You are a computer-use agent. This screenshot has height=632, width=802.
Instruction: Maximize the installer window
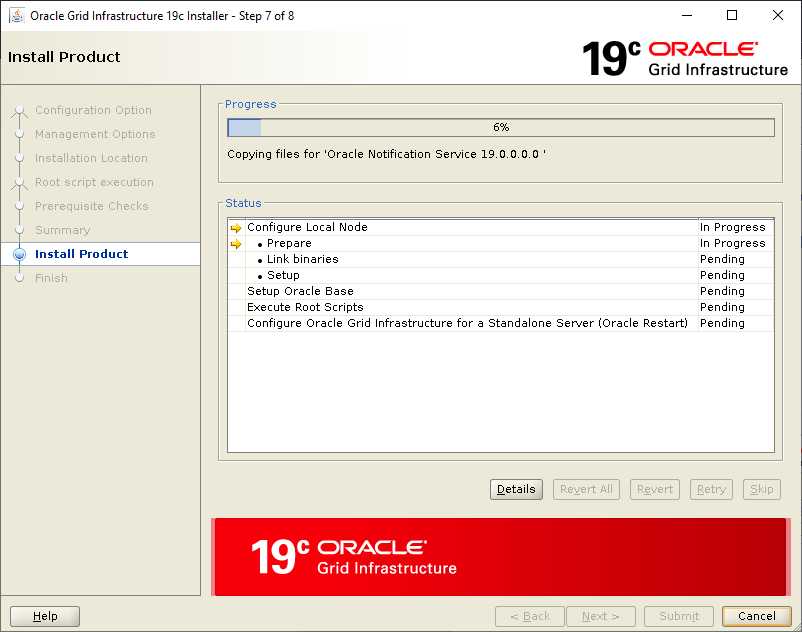(x=732, y=15)
